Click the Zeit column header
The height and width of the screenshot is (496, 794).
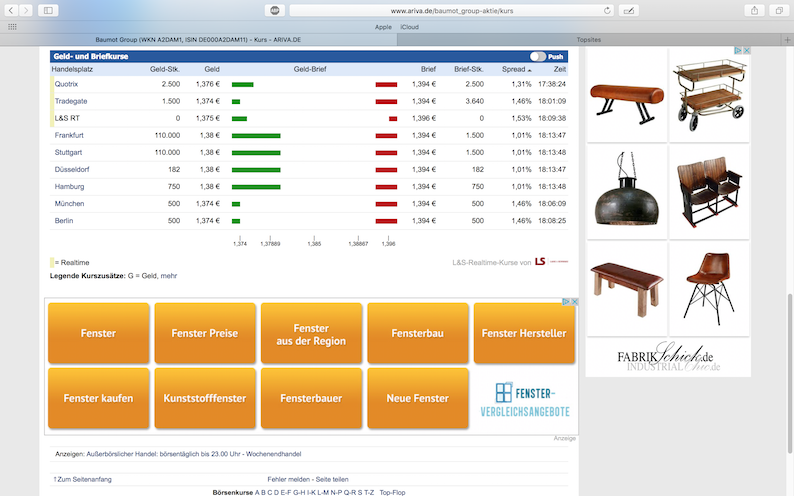[560, 69]
